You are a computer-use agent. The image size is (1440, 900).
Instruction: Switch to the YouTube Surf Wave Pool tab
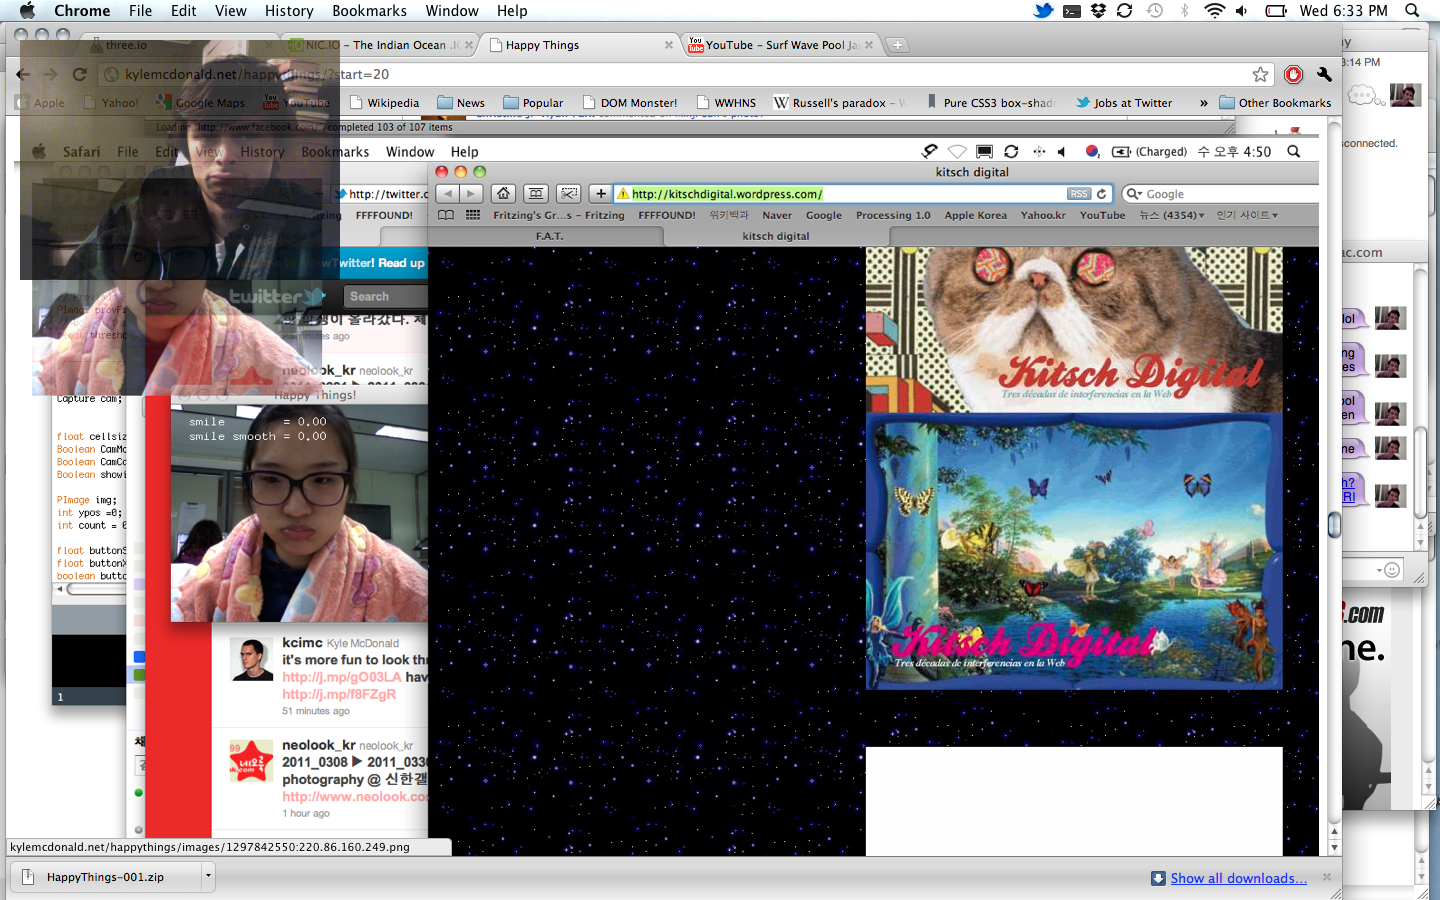point(775,45)
